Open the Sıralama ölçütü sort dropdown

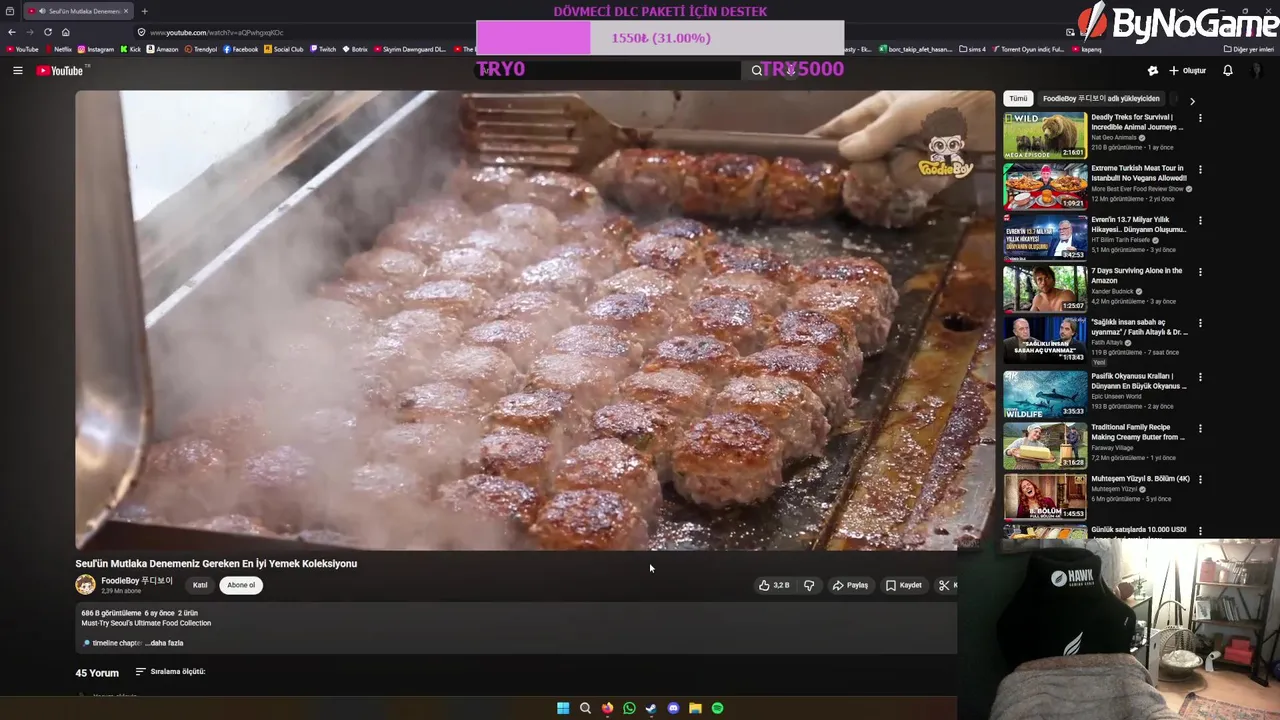point(171,672)
